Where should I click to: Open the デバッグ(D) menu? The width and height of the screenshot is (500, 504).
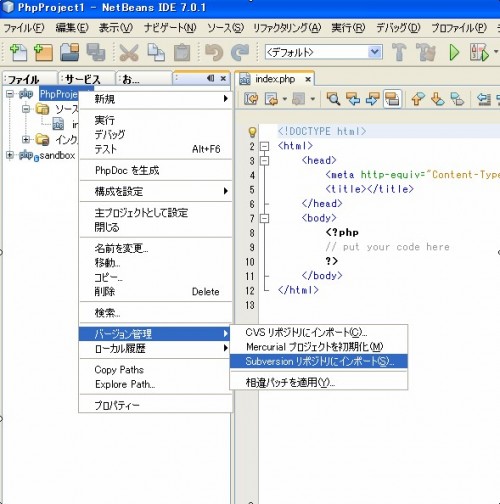[x=398, y=28]
